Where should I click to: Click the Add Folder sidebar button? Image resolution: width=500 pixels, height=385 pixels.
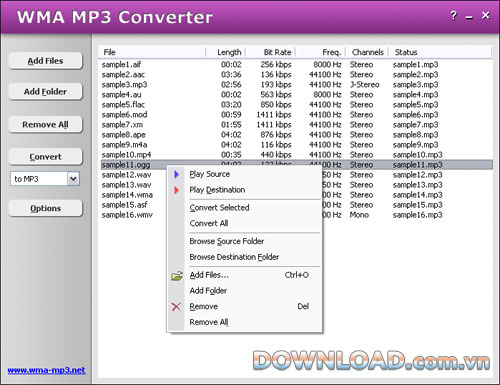pos(45,92)
